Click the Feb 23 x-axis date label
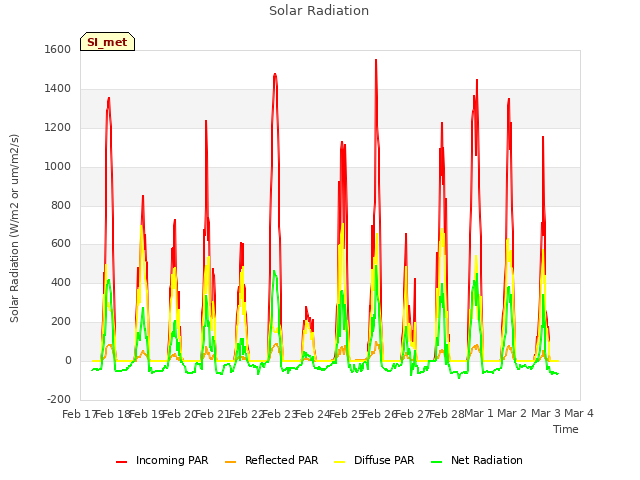Viewport: 640px width, 480px height. [x=279, y=414]
